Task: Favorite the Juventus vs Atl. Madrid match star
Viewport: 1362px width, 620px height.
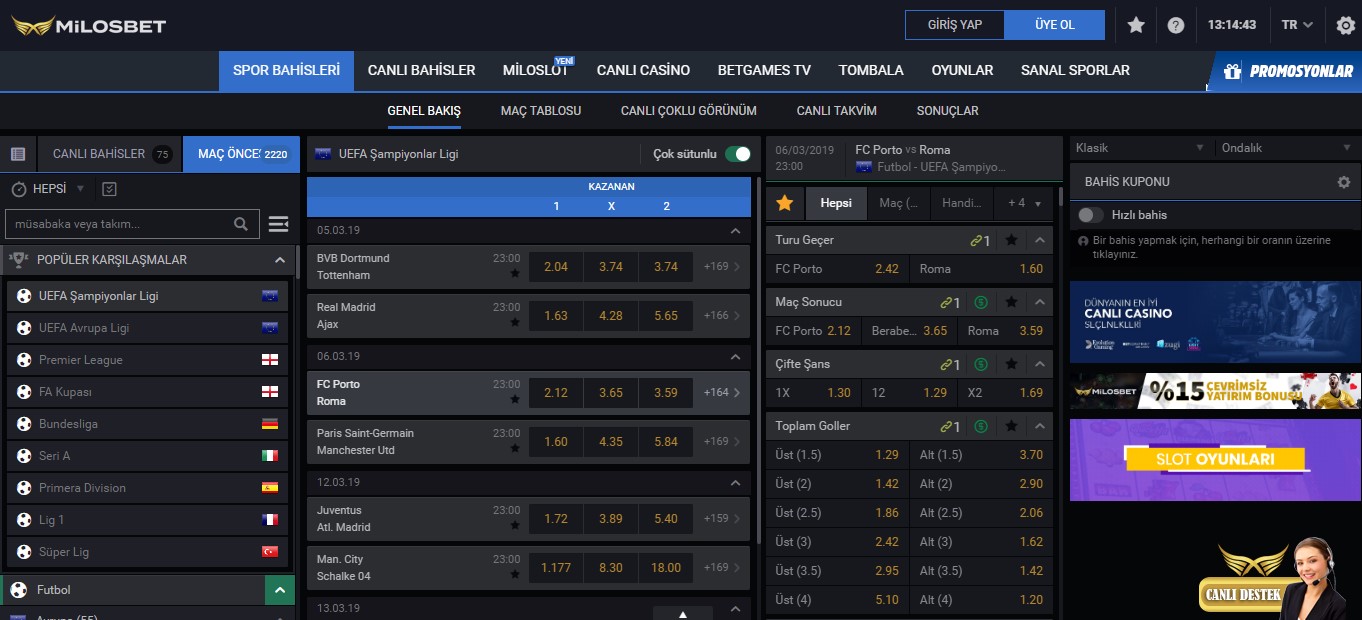Action: (x=515, y=525)
